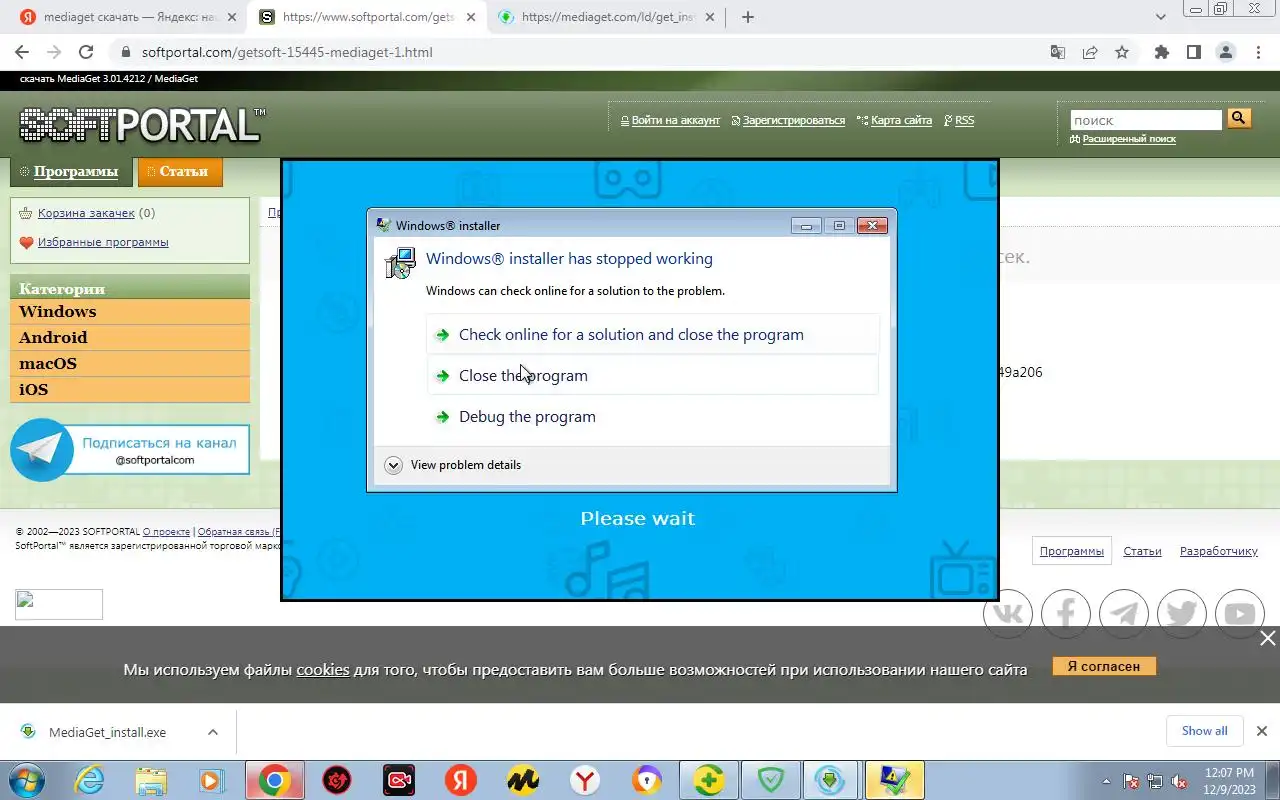
Task: Click the Telegram 'Подписаться на канал' banner
Action: pyautogui.click(x=130, y=450)
